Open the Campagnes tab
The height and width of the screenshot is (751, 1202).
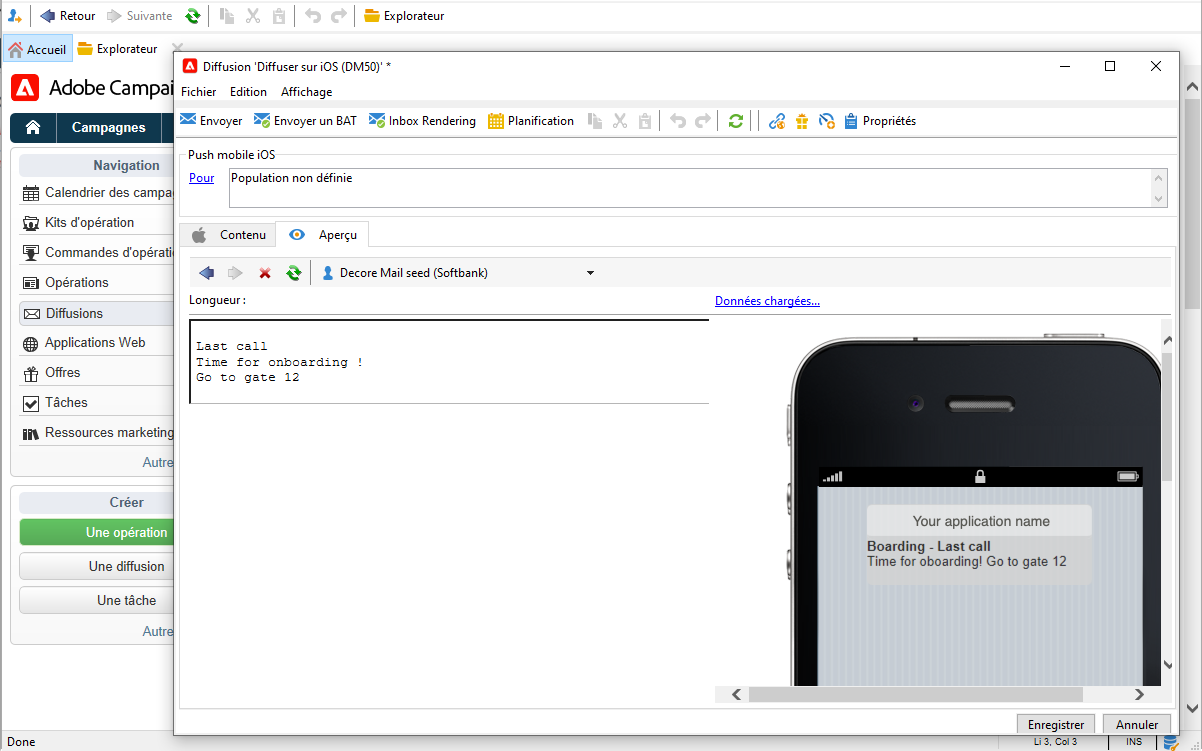click(x=108, y=128)
